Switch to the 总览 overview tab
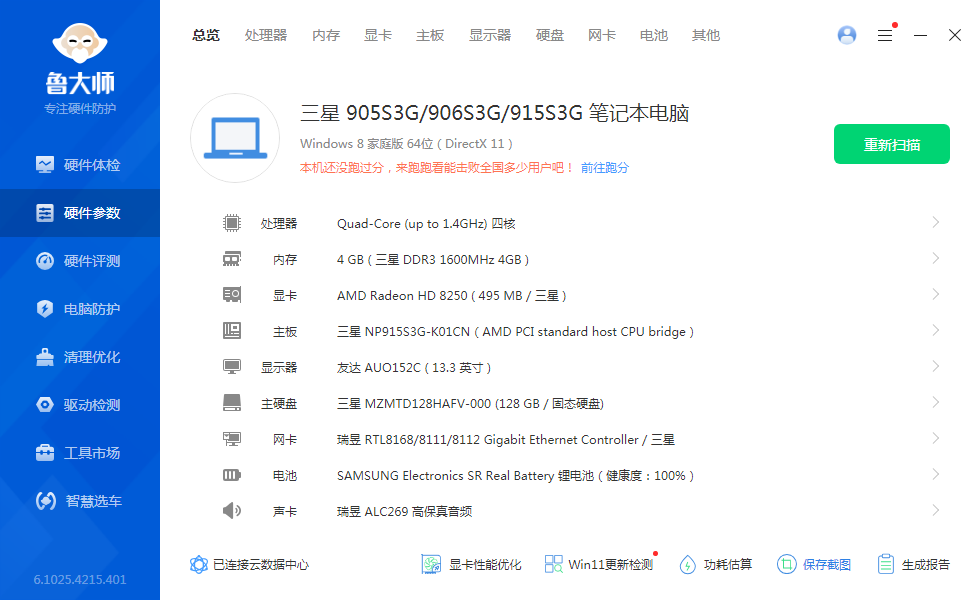980x600 pixels. tap(206, 36)
